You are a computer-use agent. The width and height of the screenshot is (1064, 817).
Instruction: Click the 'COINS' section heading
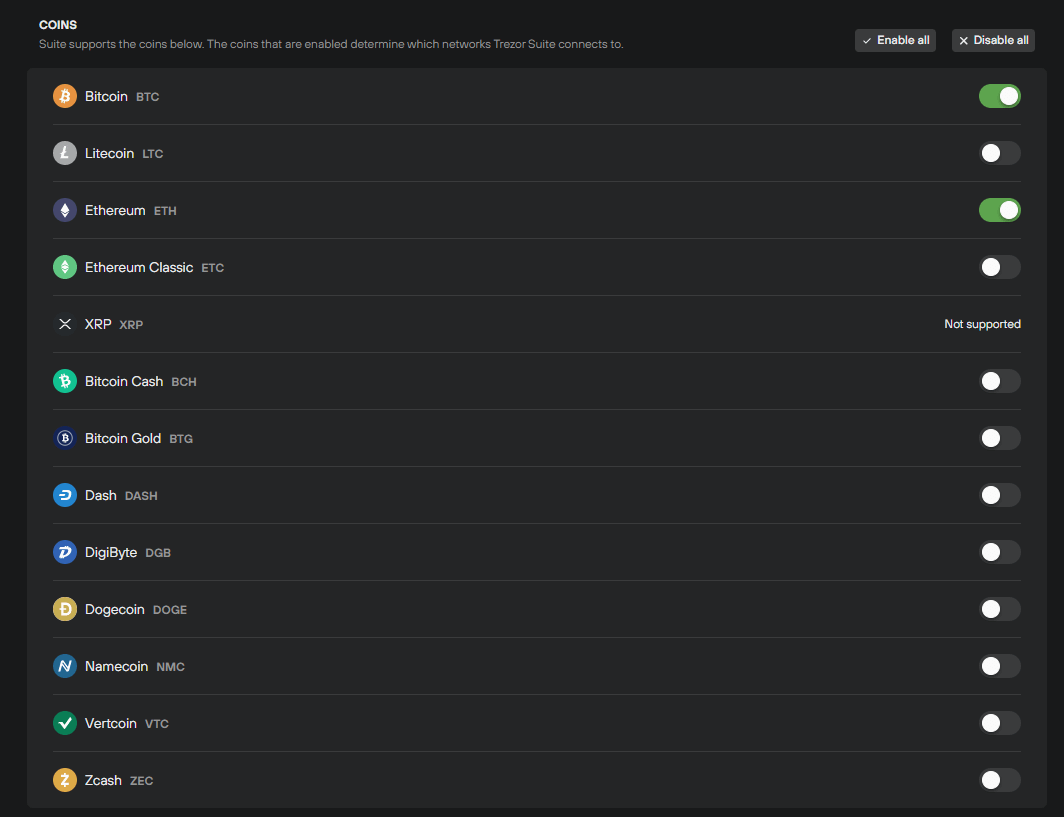pos(58,25)
